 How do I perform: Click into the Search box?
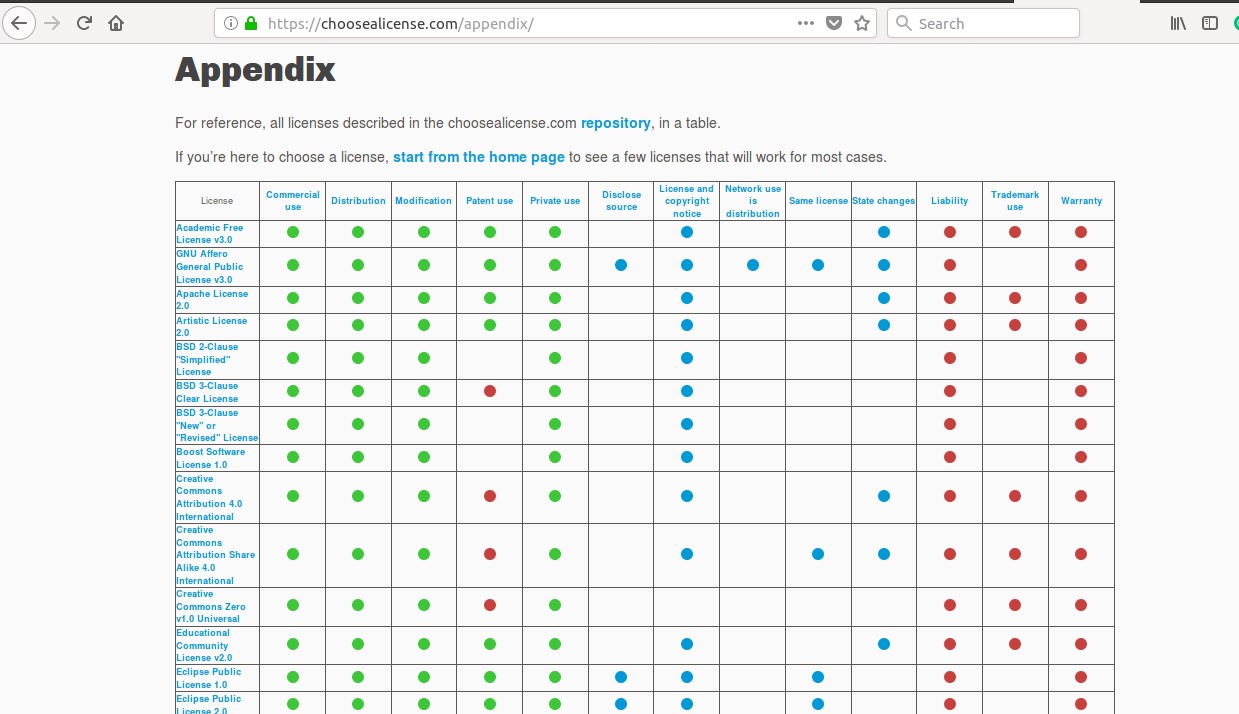[983, 23]
